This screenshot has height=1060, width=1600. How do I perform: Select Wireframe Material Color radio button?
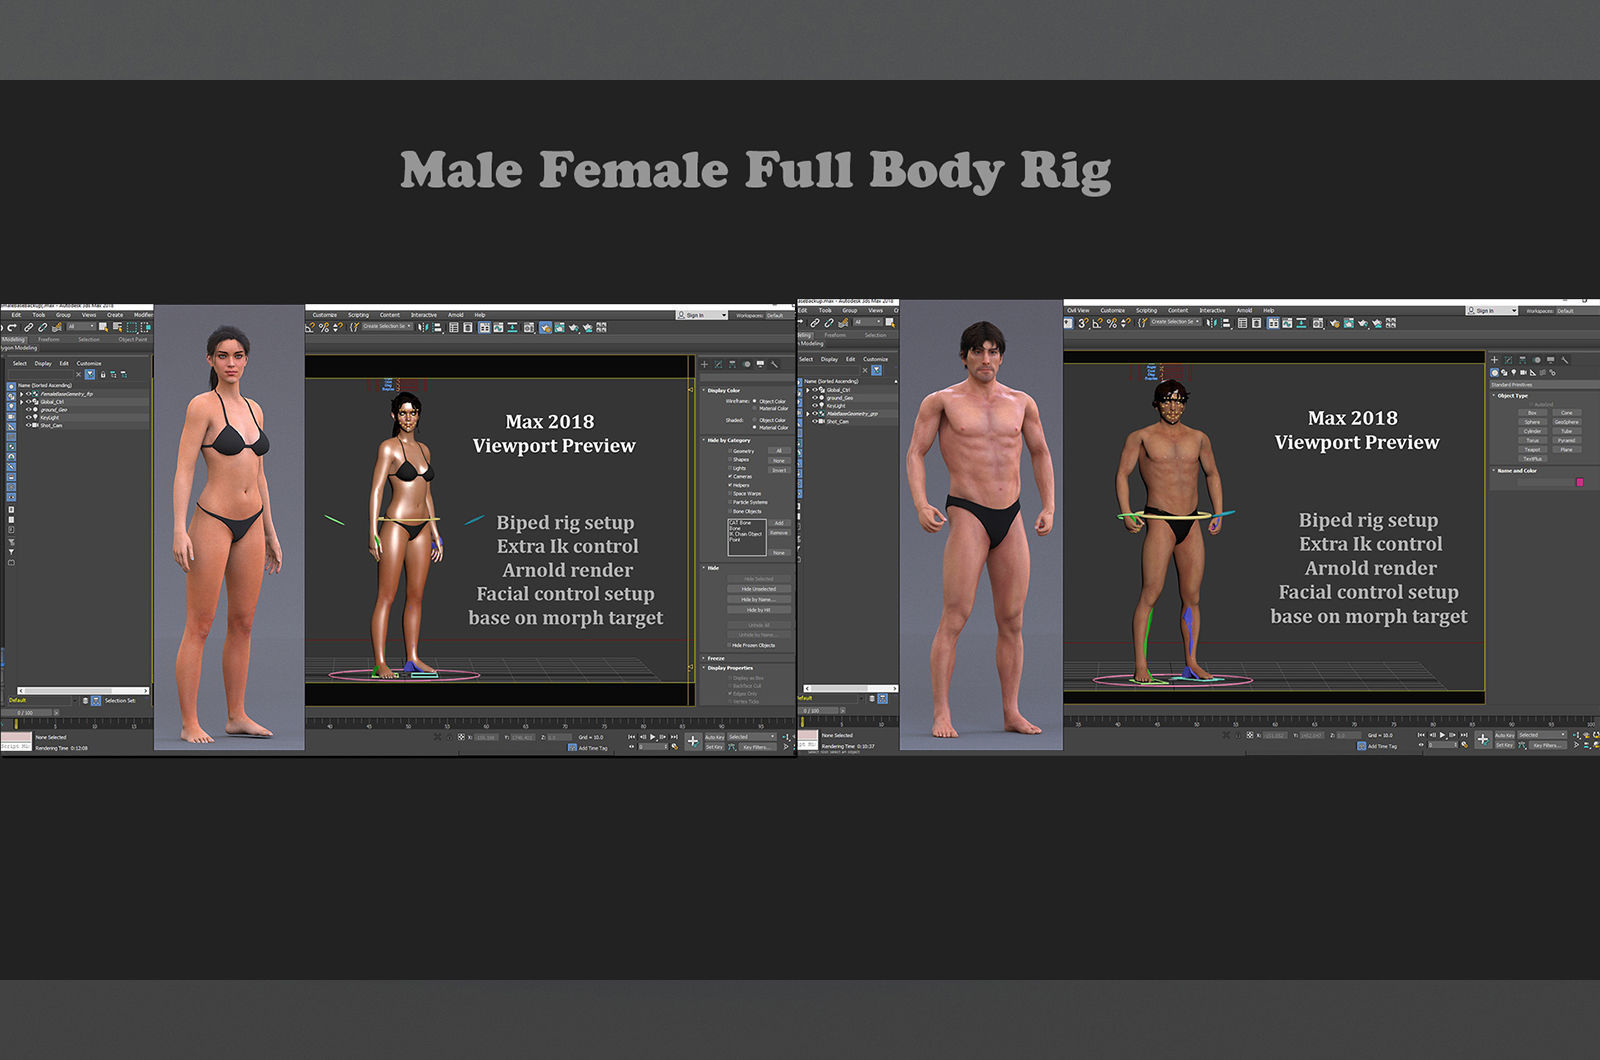(x=754, y=409)
